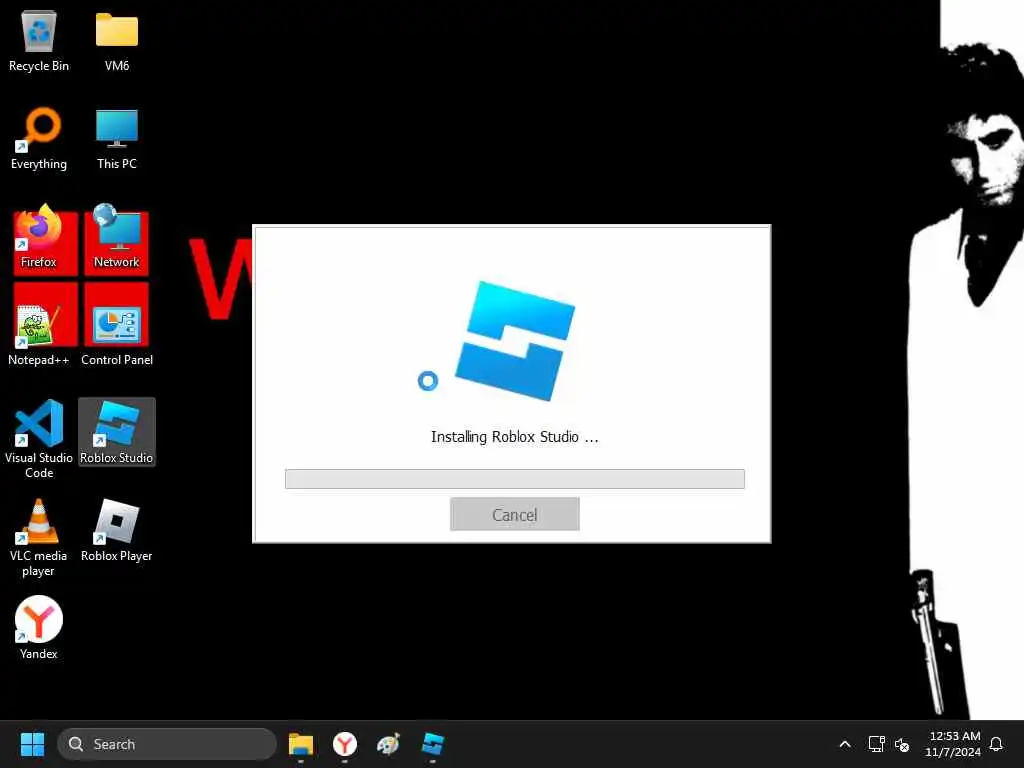This screenshot has width=1024, height=768.
Task: Select the VM6 folder icon
Action: [117, 40]
